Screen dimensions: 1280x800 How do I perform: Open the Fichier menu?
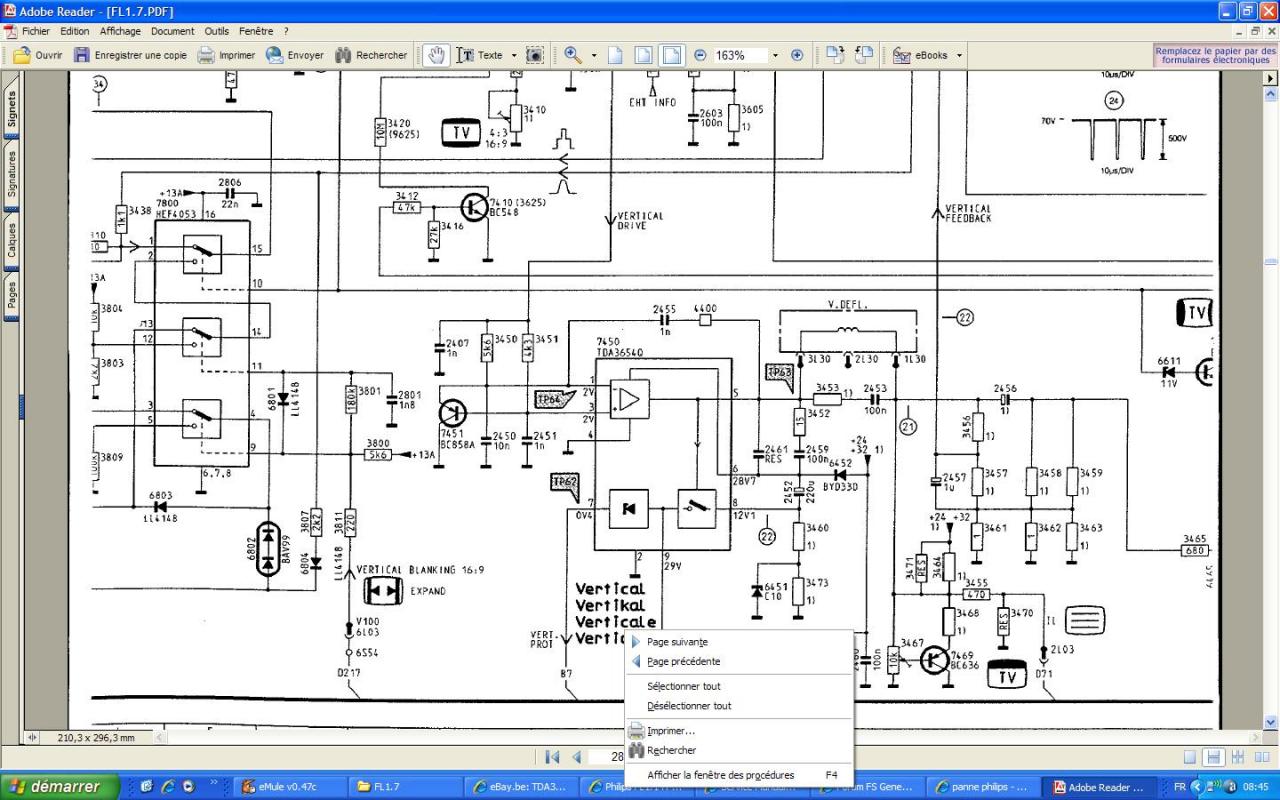click(36, 31)
